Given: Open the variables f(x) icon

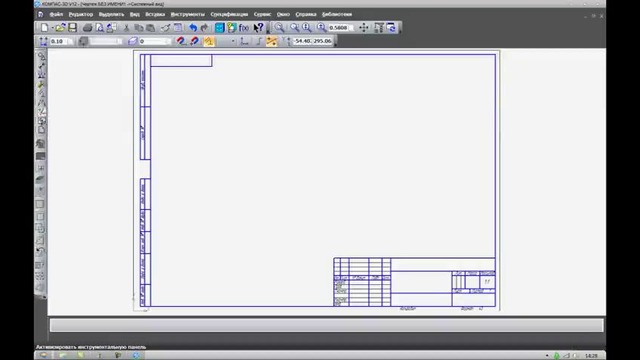Looking at the screenshot, I should pyautogui.click(x=244, y=28).
